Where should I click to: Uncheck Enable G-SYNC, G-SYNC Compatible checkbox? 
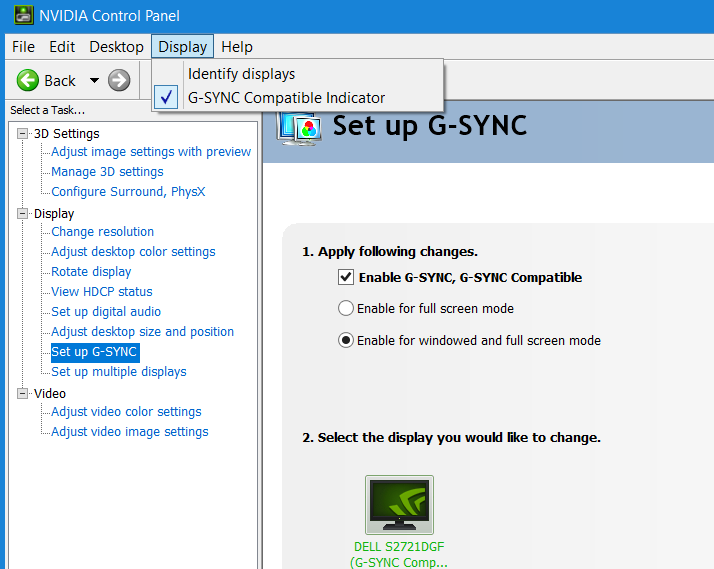click(346, 277)
